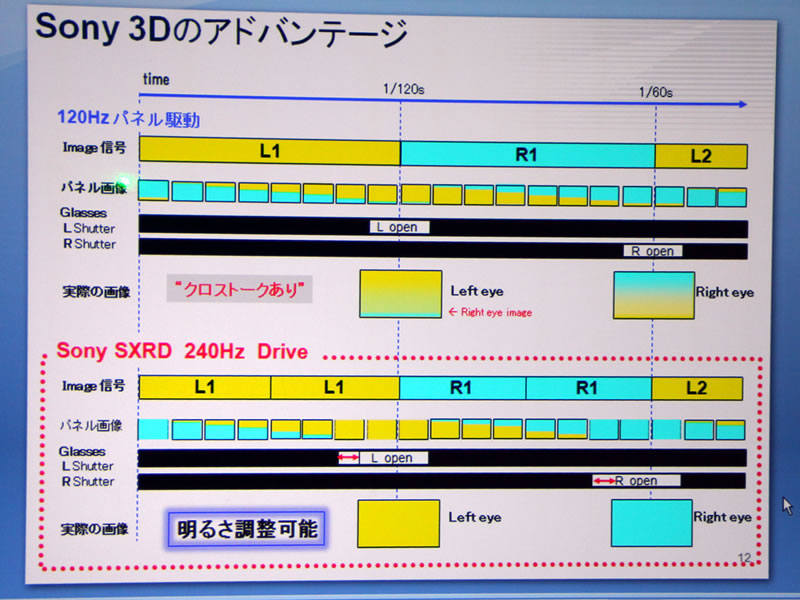Click the 'Left eye' label in 240Hz section
The width and height of the screenshot is (800, 600).
pyautogui.click(x=475, y=517)
